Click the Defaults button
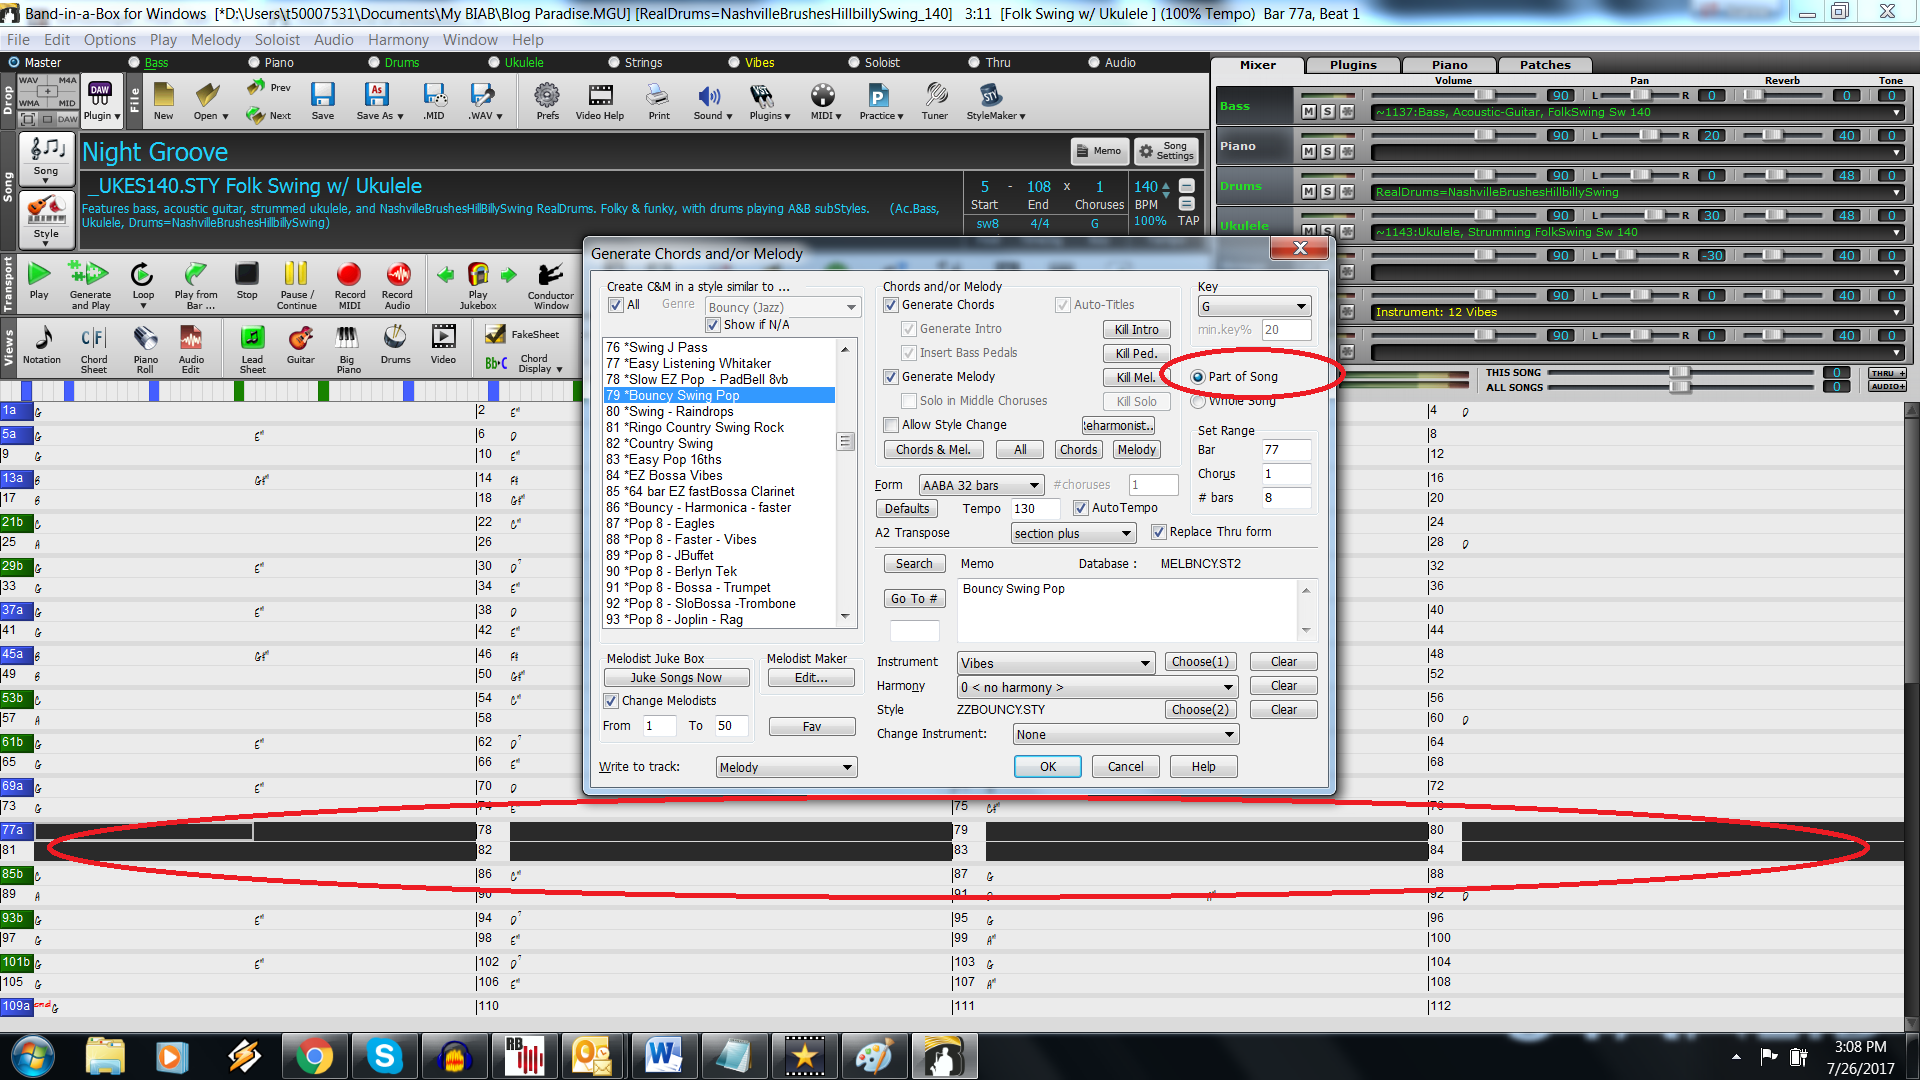Viewport: 1920px width, 1080px height. click(907, 509)
